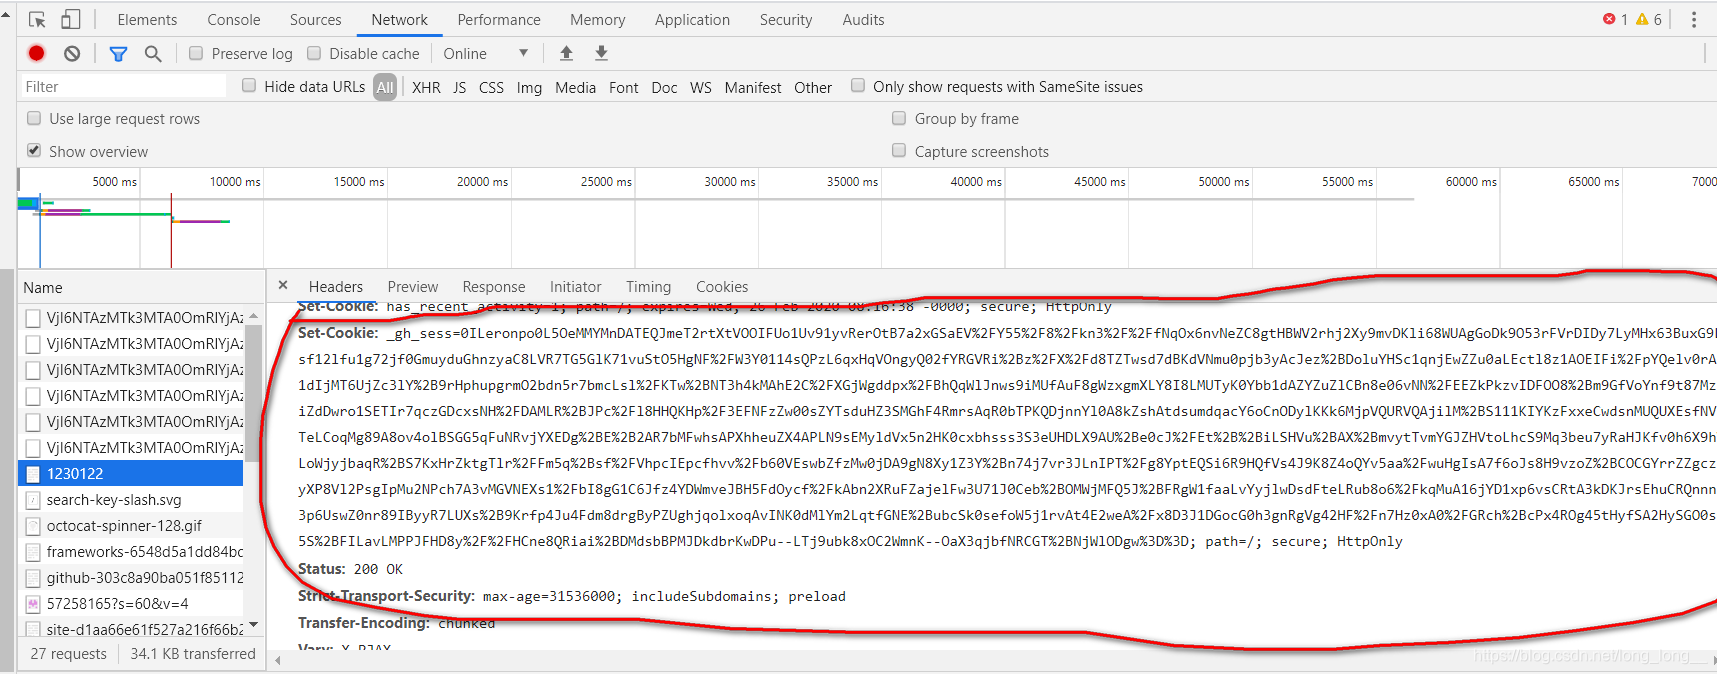
Task: Show the warning count indicator
Action: click(1649, 19)
